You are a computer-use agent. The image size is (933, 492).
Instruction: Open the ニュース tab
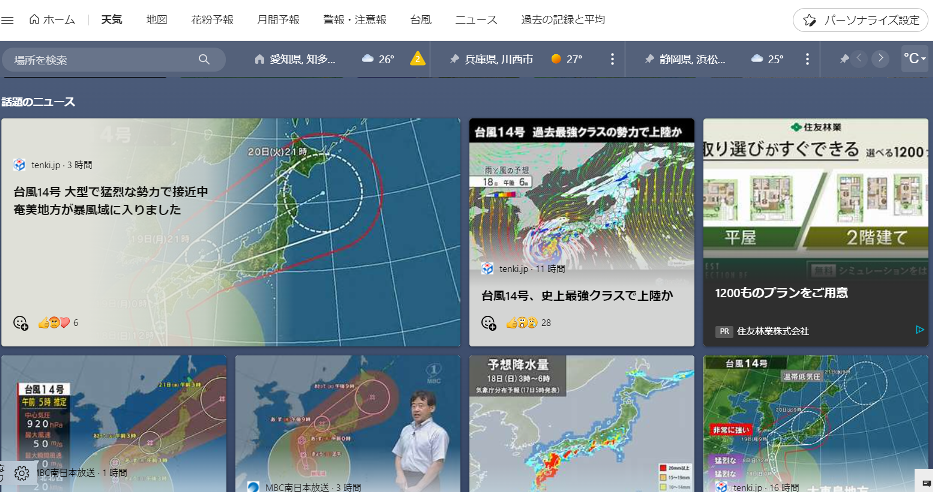point(476,20)
